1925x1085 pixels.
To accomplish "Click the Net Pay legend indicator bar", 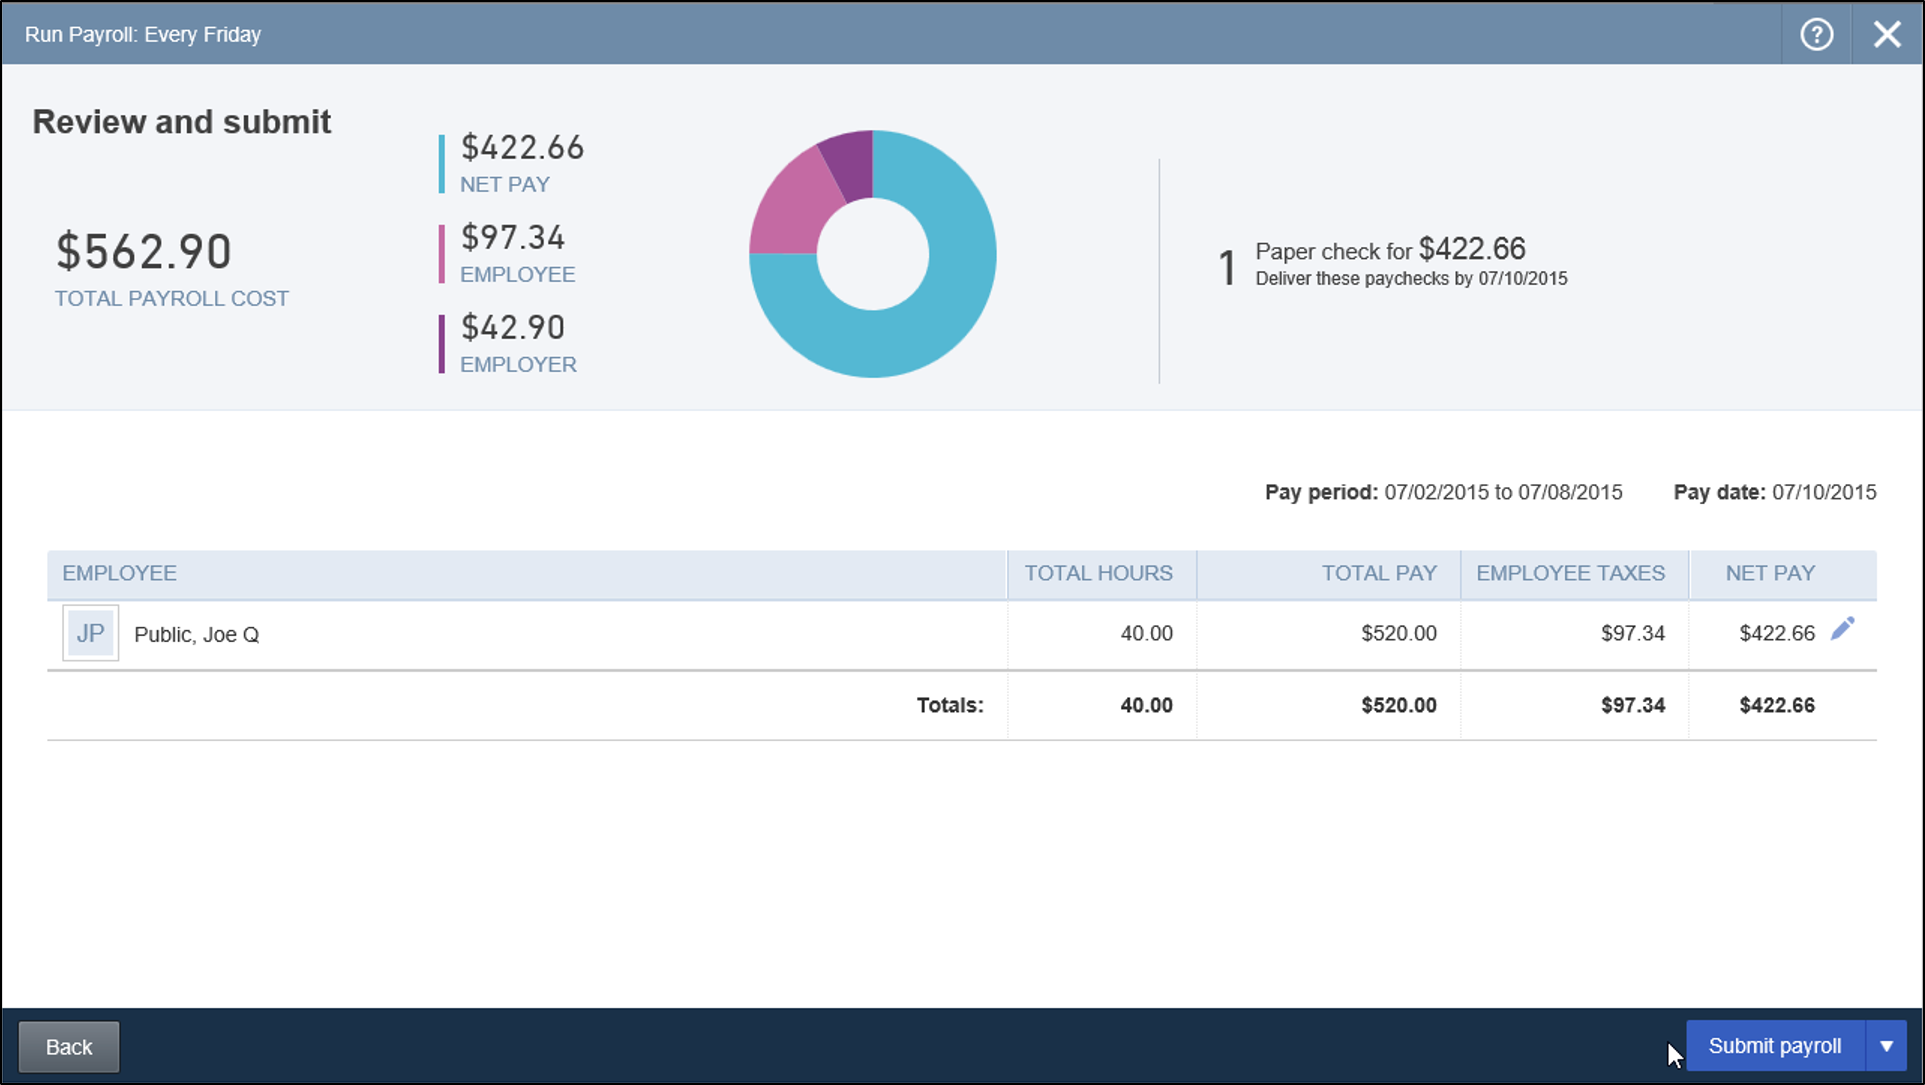I will (x=441, y=162).
